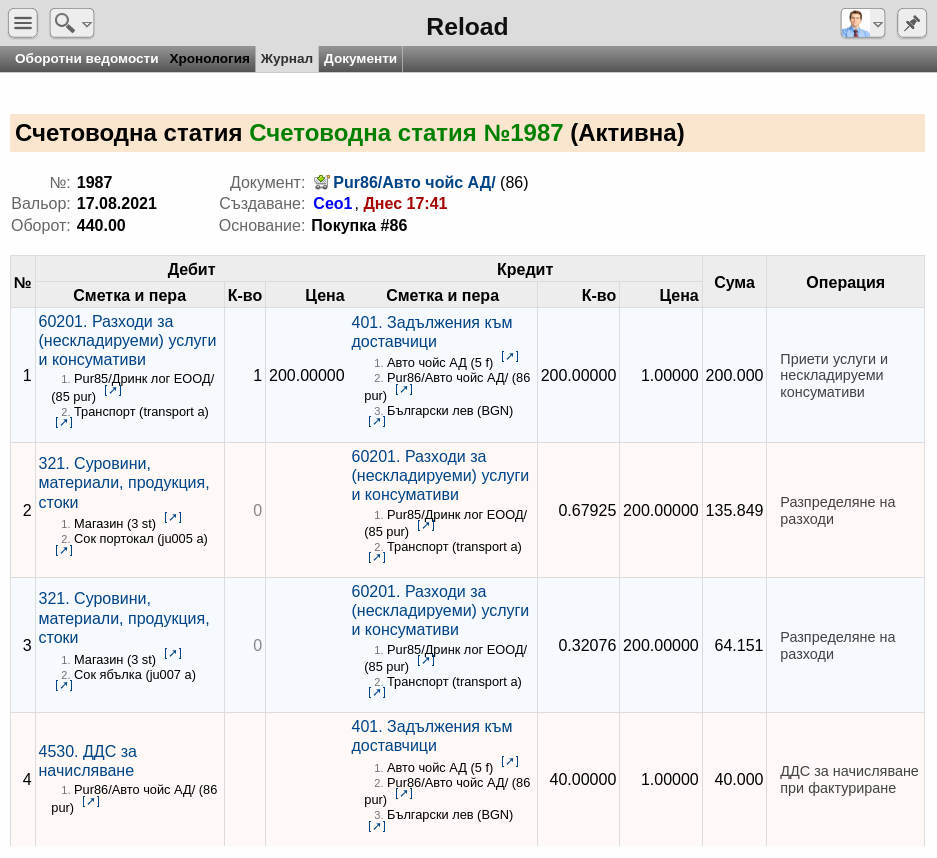The image size is (937, 858).
Task: Open external link icon for Транспорт (transport a) in row 1 debit
Action: [x=63, y=422]
